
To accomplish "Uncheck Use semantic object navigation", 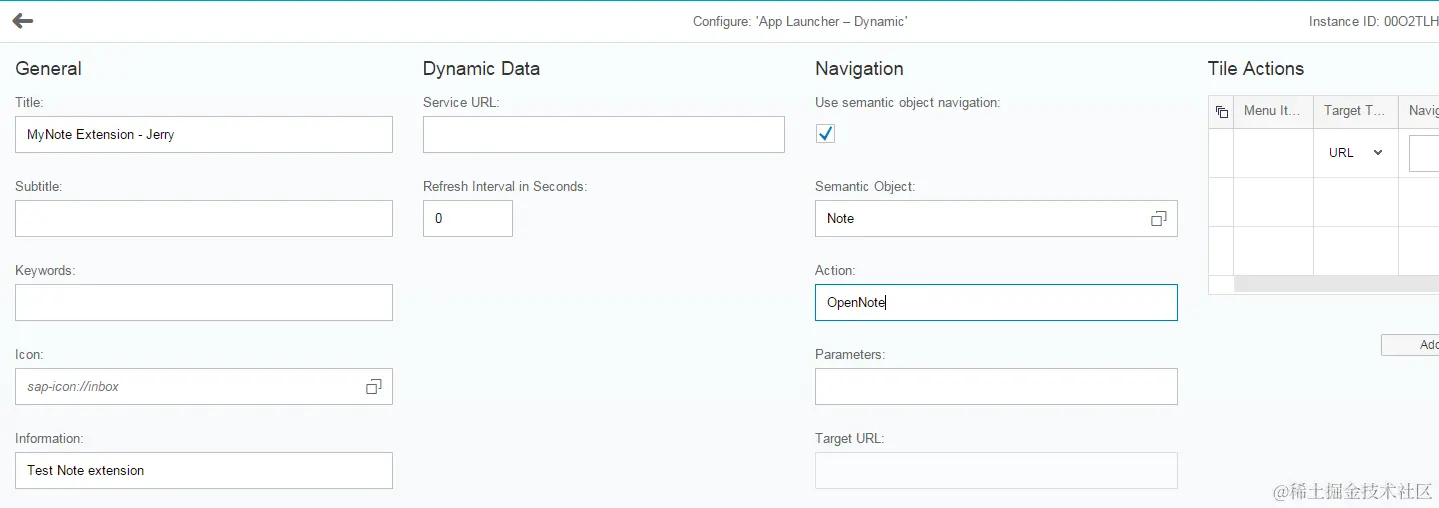I will pos(825,134).
